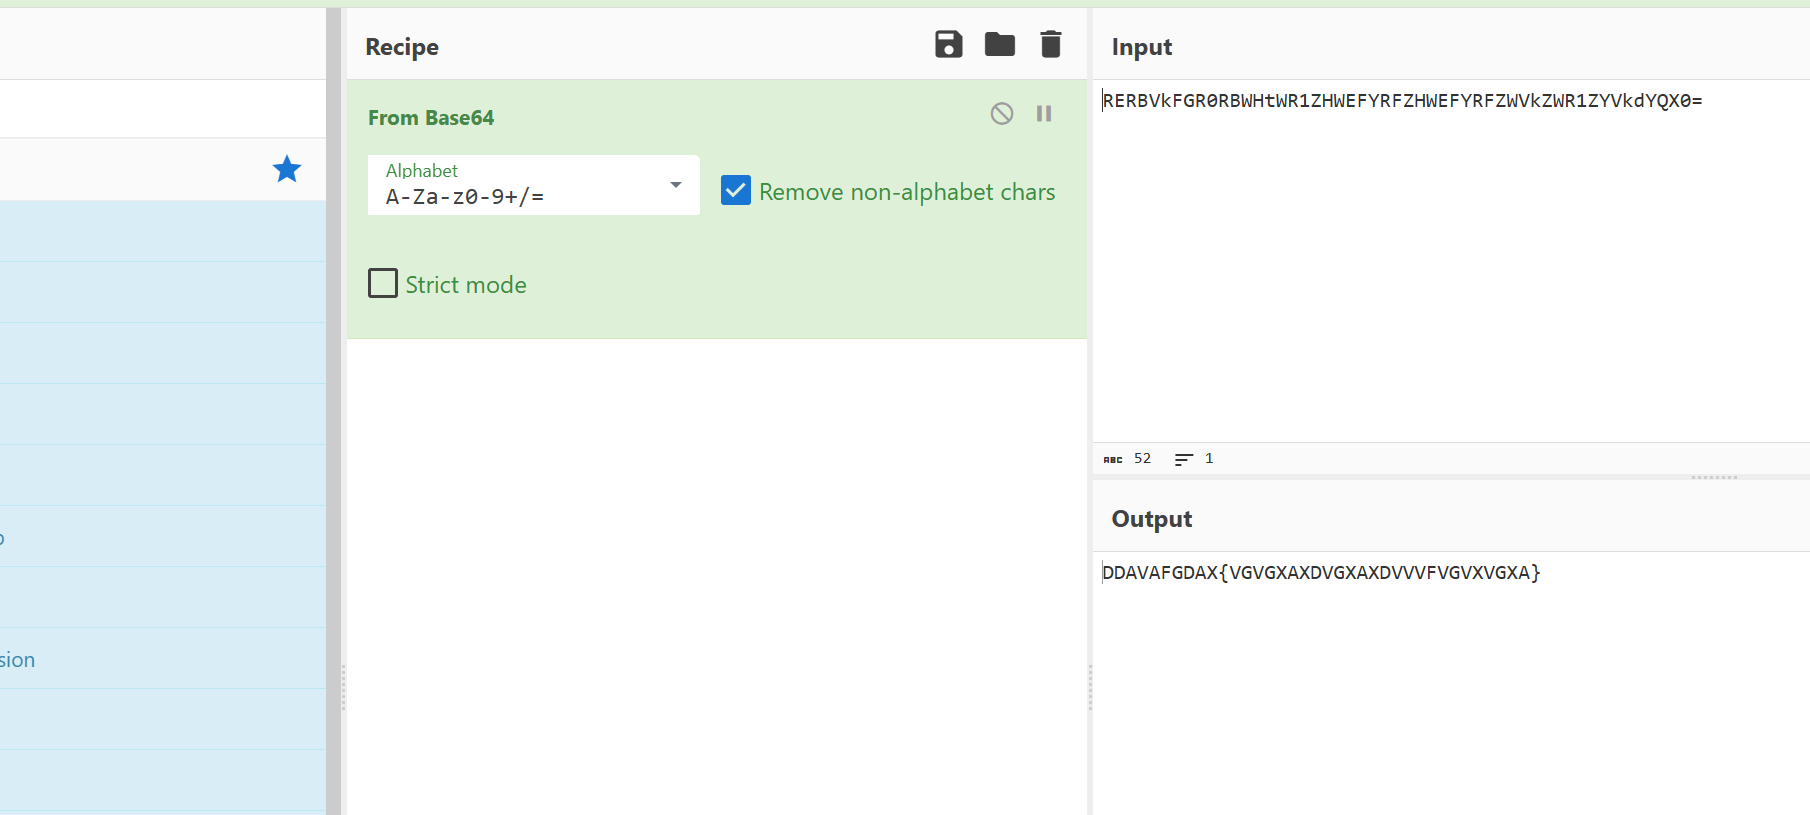The height and width of the screenshot is (815, 1810).
Task: Set breakpoint using the pause icon
Action: click(x=1044, y=114)
